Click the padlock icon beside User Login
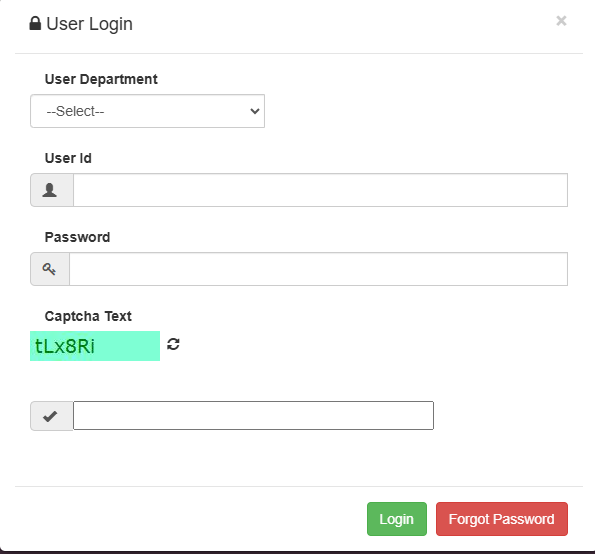595x554 pixels. [x=35, y=24]
